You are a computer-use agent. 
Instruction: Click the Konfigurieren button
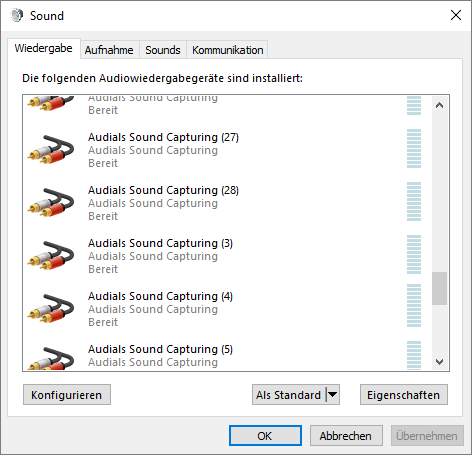(x=67, y=395)
